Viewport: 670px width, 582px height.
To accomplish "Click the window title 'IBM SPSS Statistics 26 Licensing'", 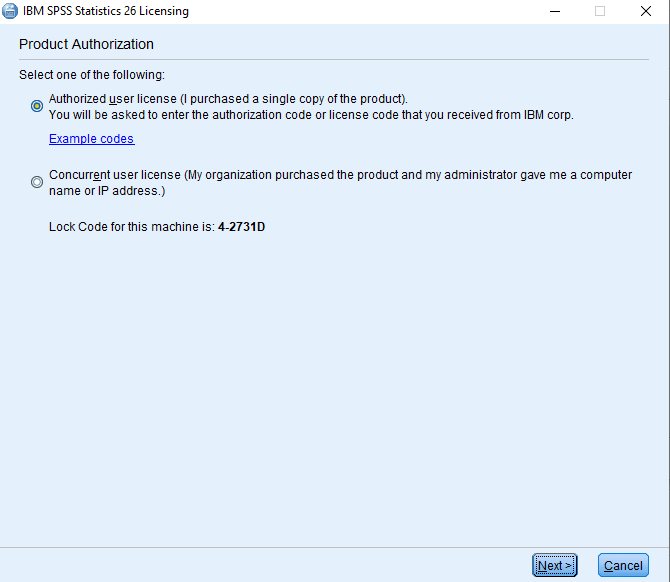I will click(x=105, y=11).
